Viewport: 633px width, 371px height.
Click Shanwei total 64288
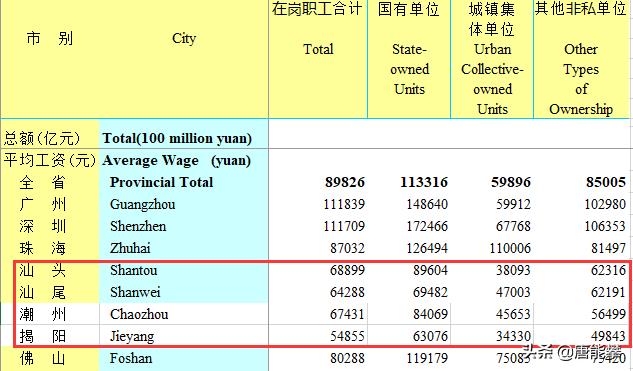pos(347,292)
